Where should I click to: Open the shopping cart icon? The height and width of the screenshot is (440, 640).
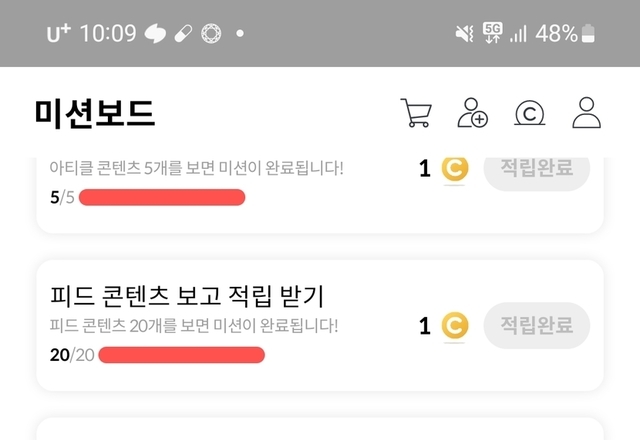click(415, 113)
